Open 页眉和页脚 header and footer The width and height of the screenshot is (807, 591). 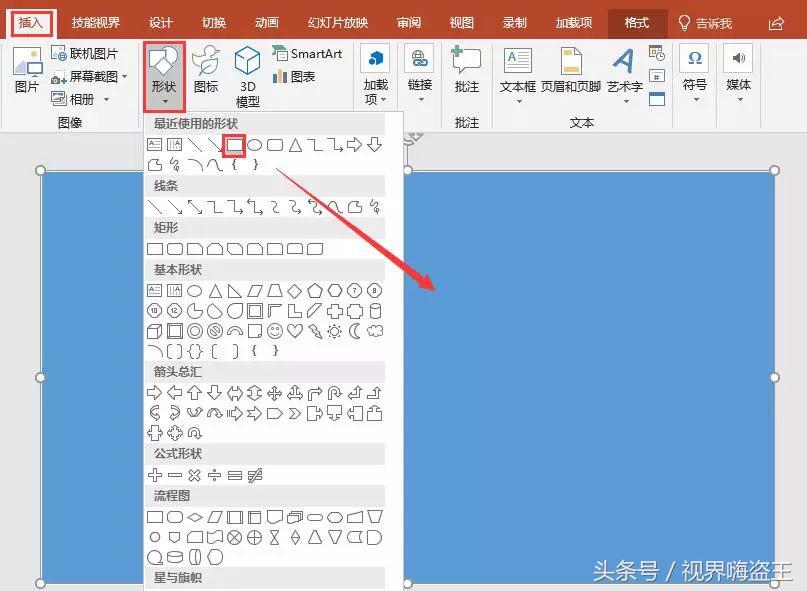tap(571, 70)
